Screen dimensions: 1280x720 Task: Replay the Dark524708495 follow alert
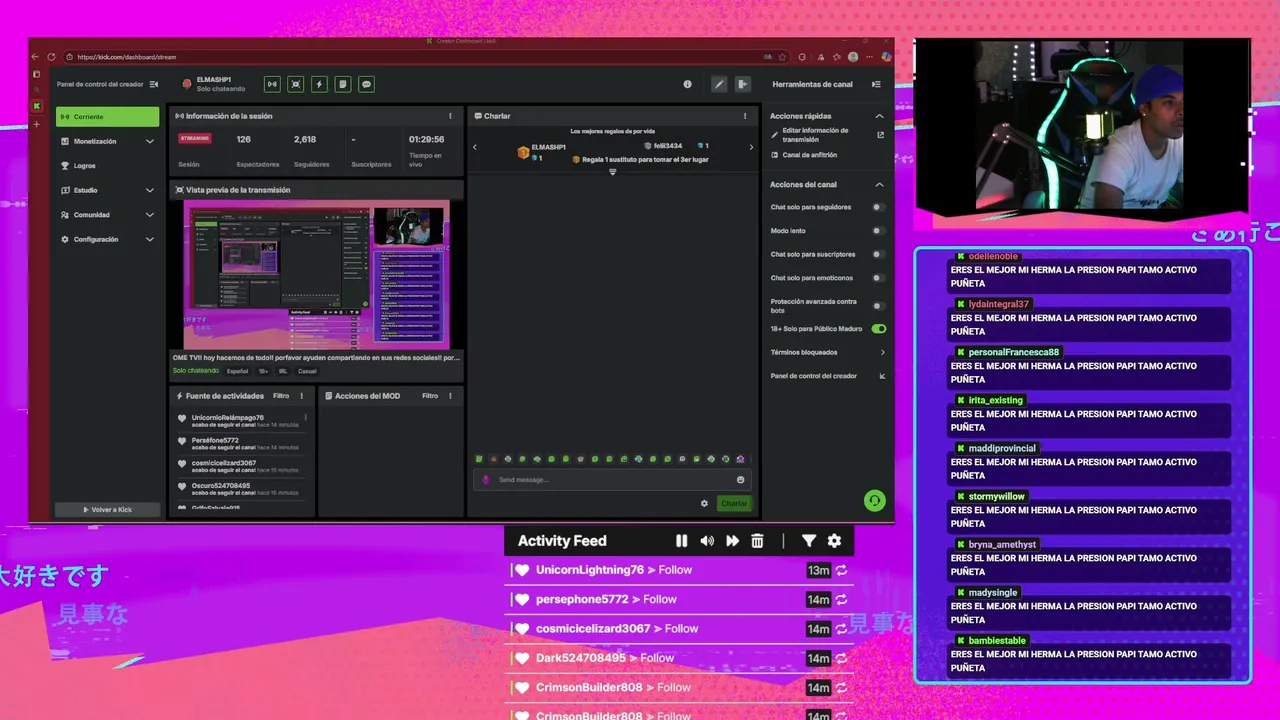tap(842, 658)
